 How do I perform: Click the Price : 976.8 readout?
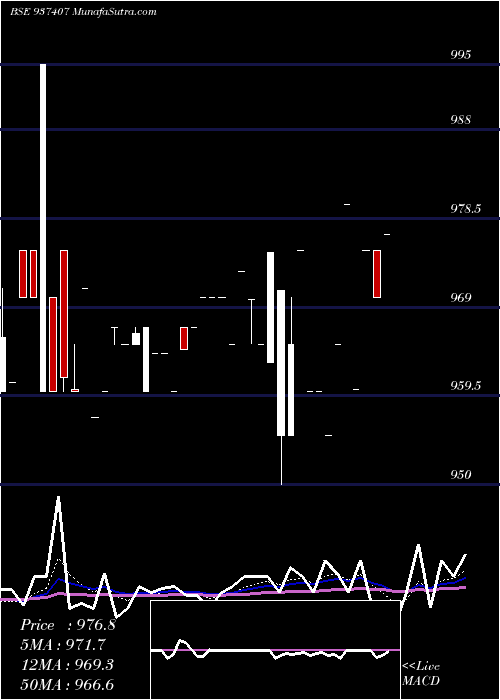pos(68,625)
